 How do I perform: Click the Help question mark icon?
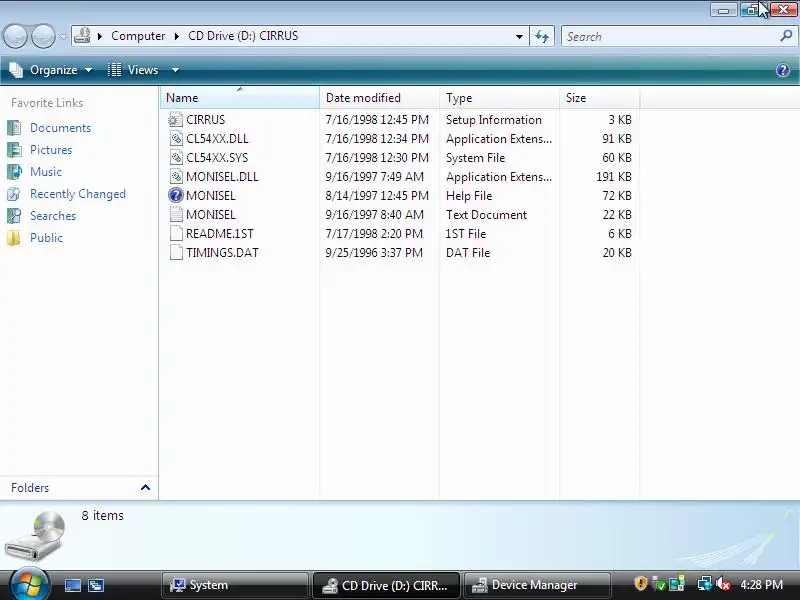coord(783,70)
